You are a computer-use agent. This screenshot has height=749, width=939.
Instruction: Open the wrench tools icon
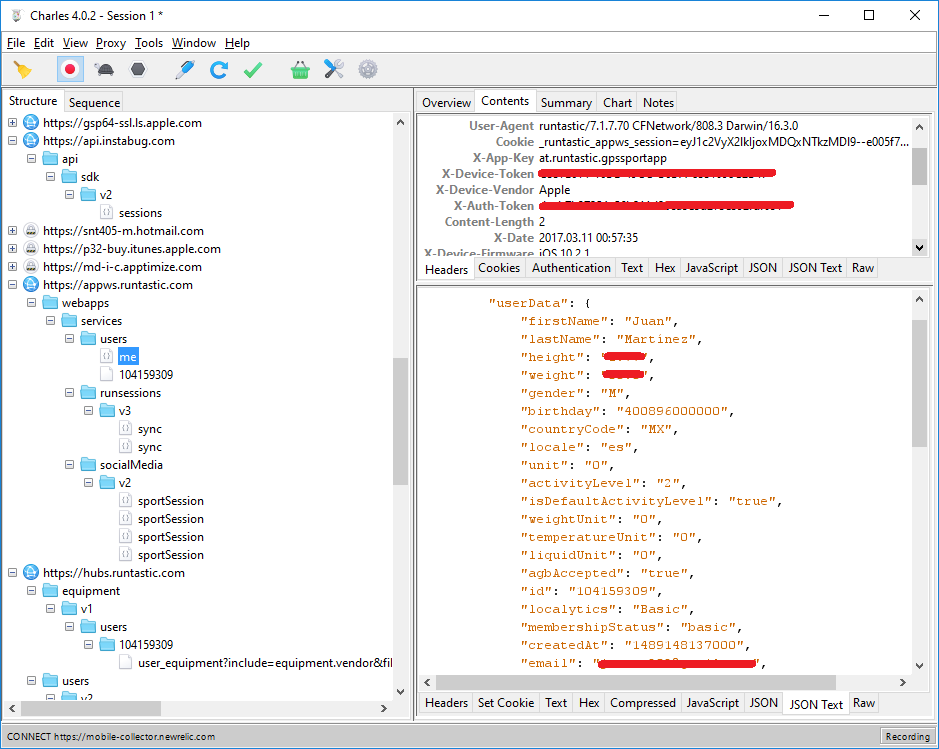click(x=334, y=70)
